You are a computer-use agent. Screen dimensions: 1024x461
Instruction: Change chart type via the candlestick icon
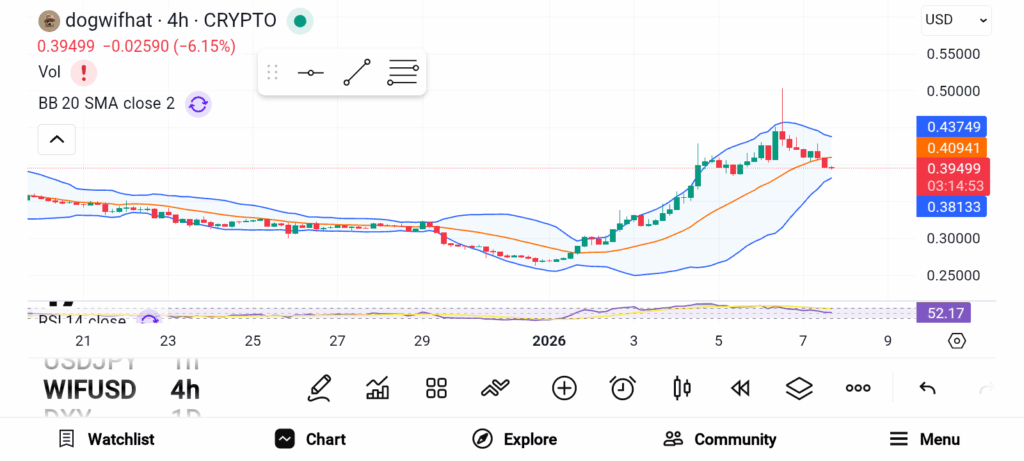pyautogui.click(x=682, y=388)
